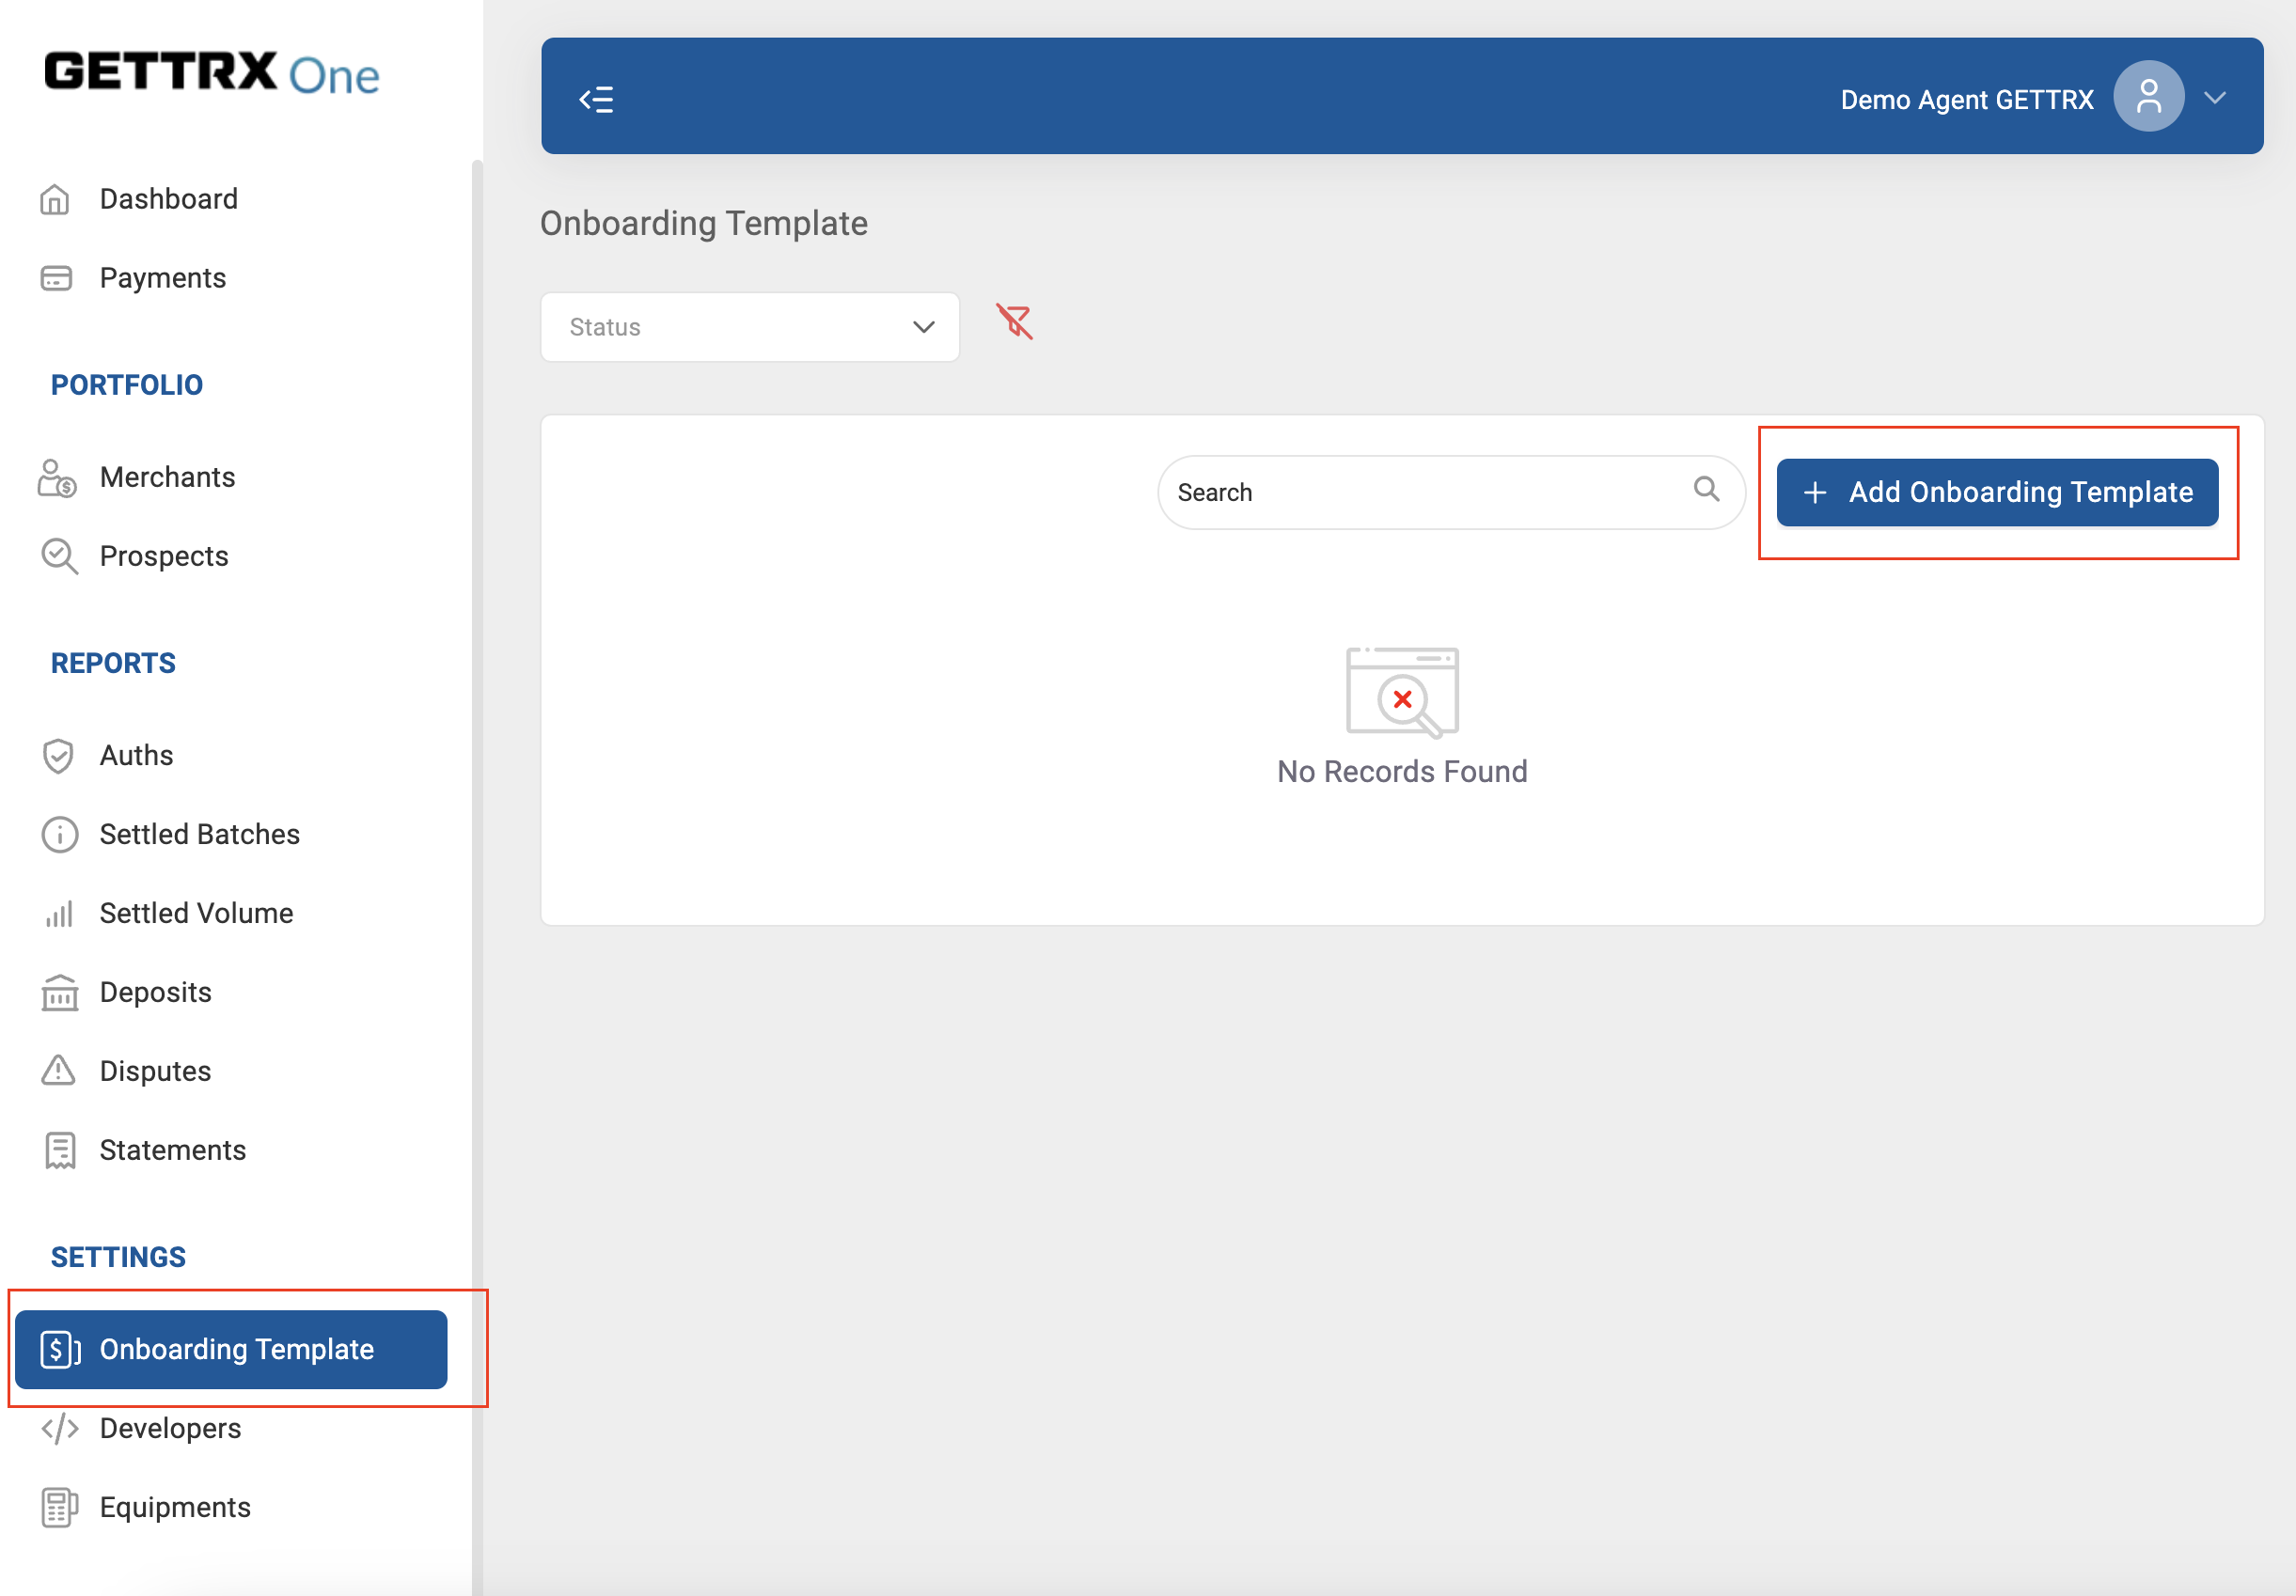Open Settled Batches report
Image resolution: width=2296 pixels, height=1596 pixels.
199,834
